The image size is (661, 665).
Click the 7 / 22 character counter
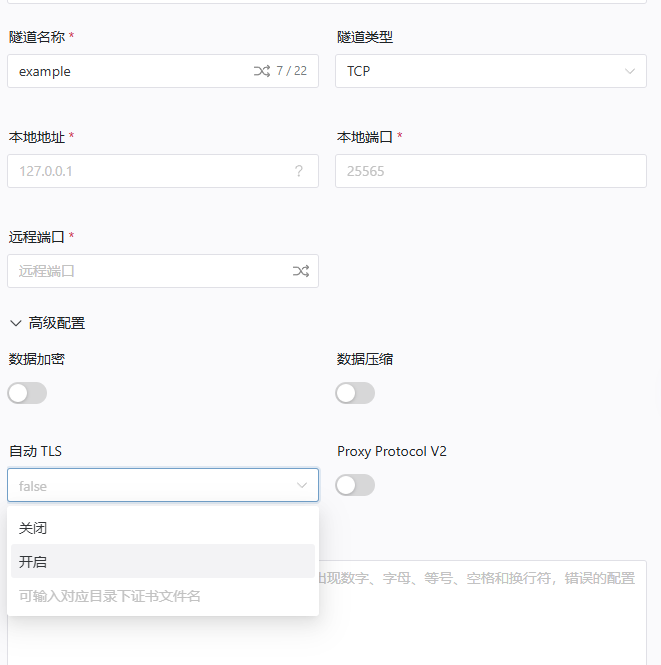[291, 71]
